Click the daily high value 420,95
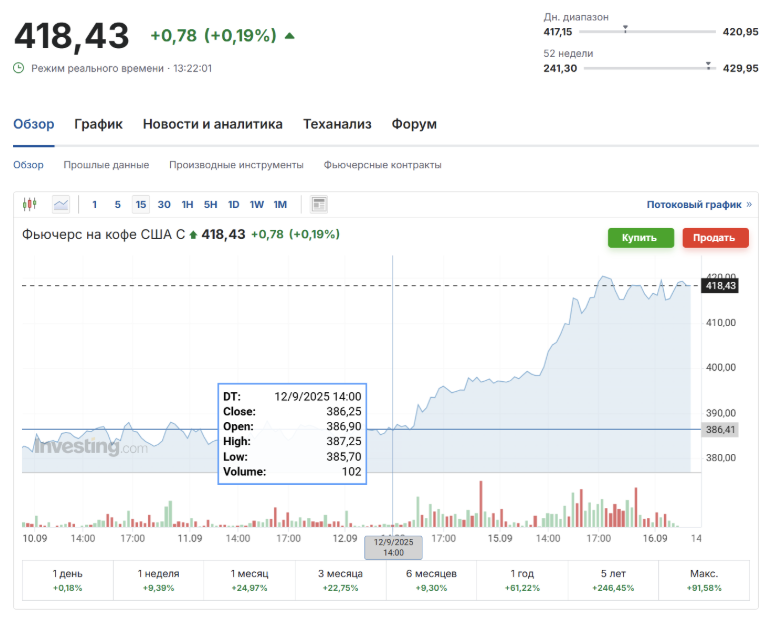Screen dimensions: 772x622 740,32
